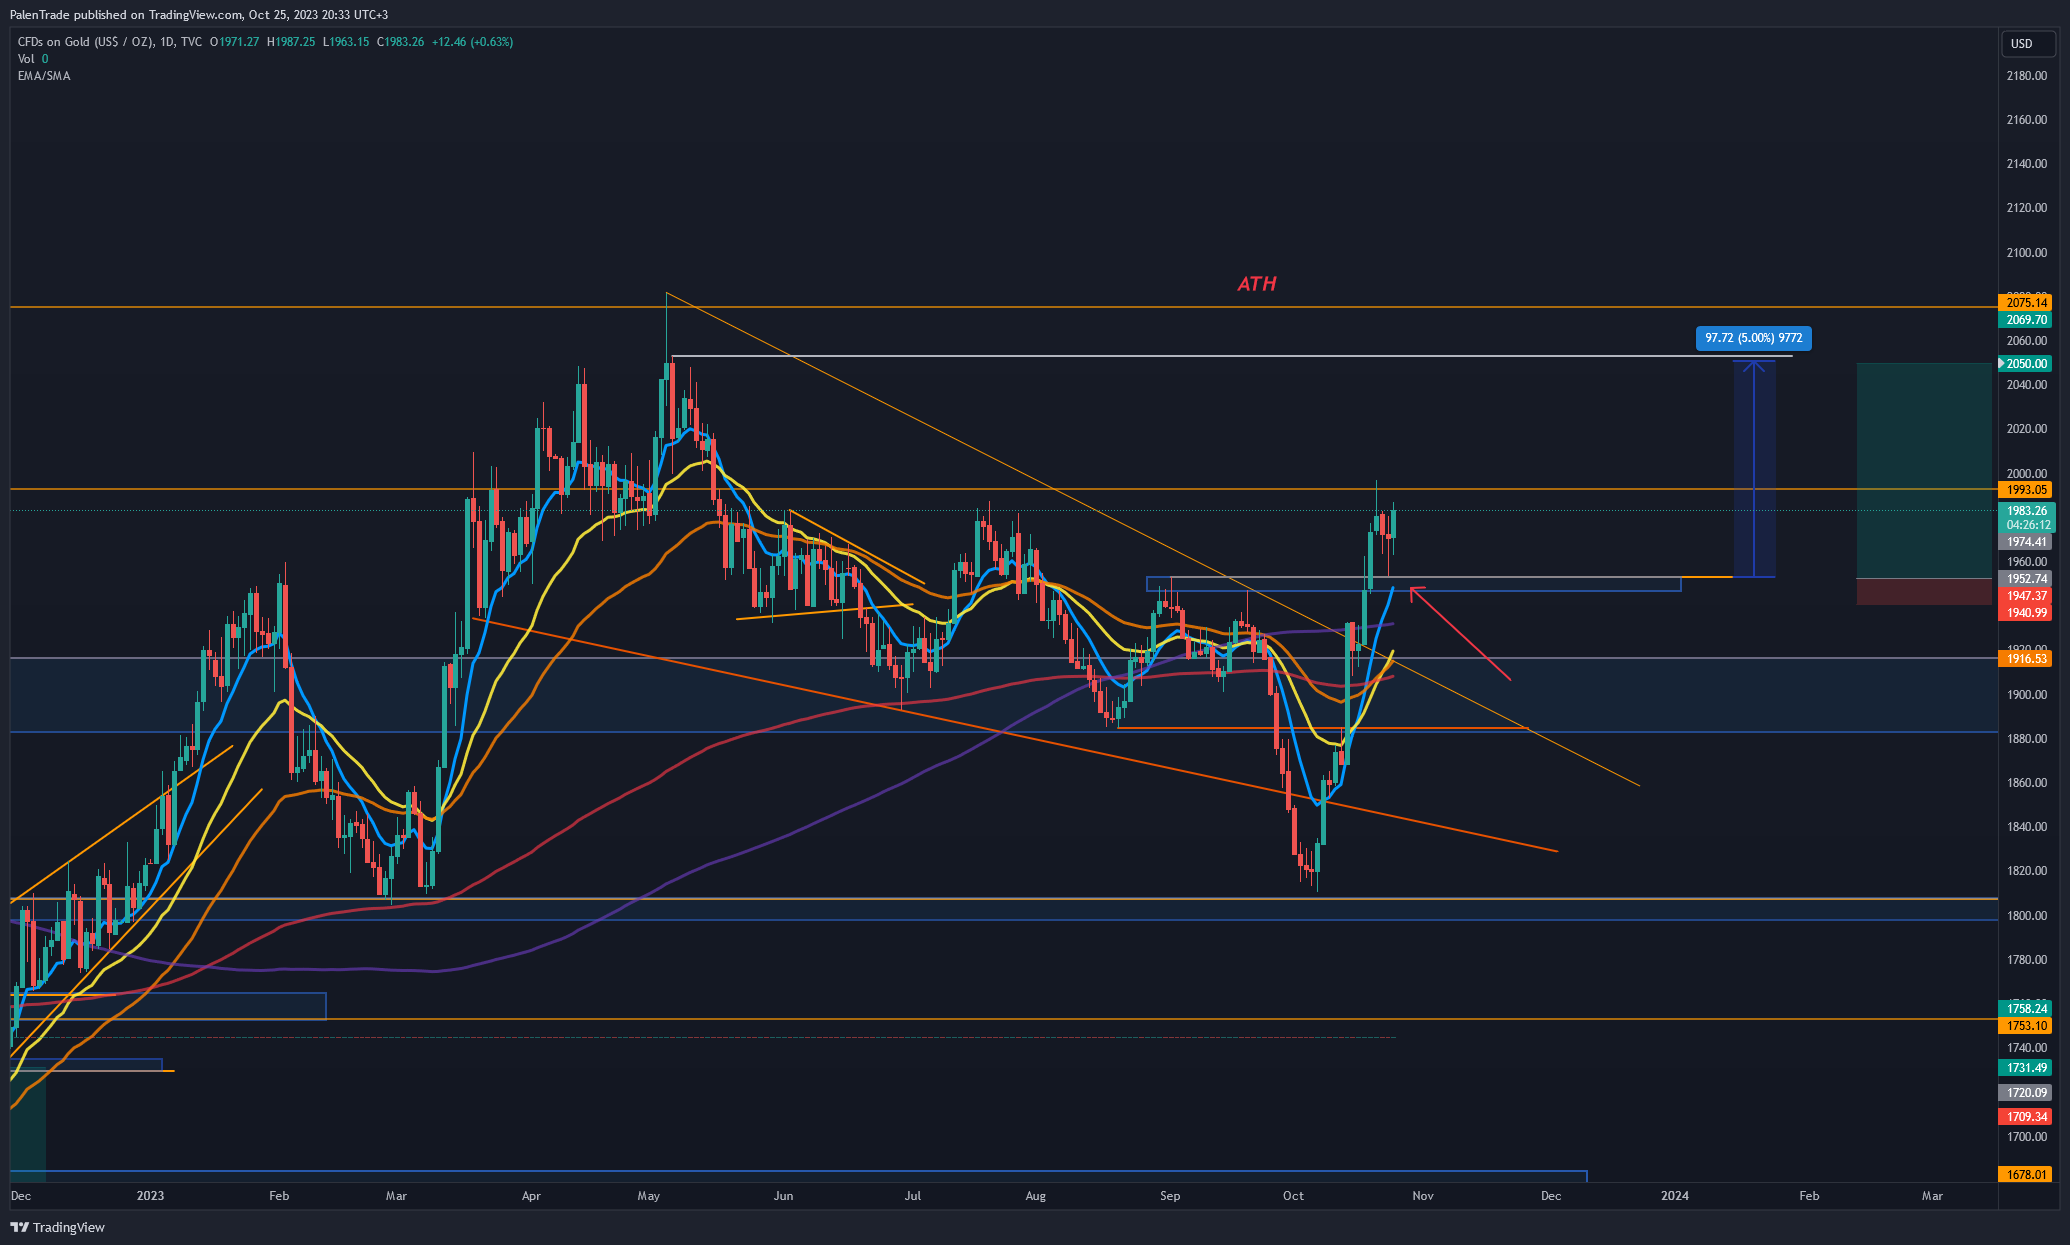2070x1245 pixels.
Task: Click the PalenTrade published header text
Action: tap(199, 15)
